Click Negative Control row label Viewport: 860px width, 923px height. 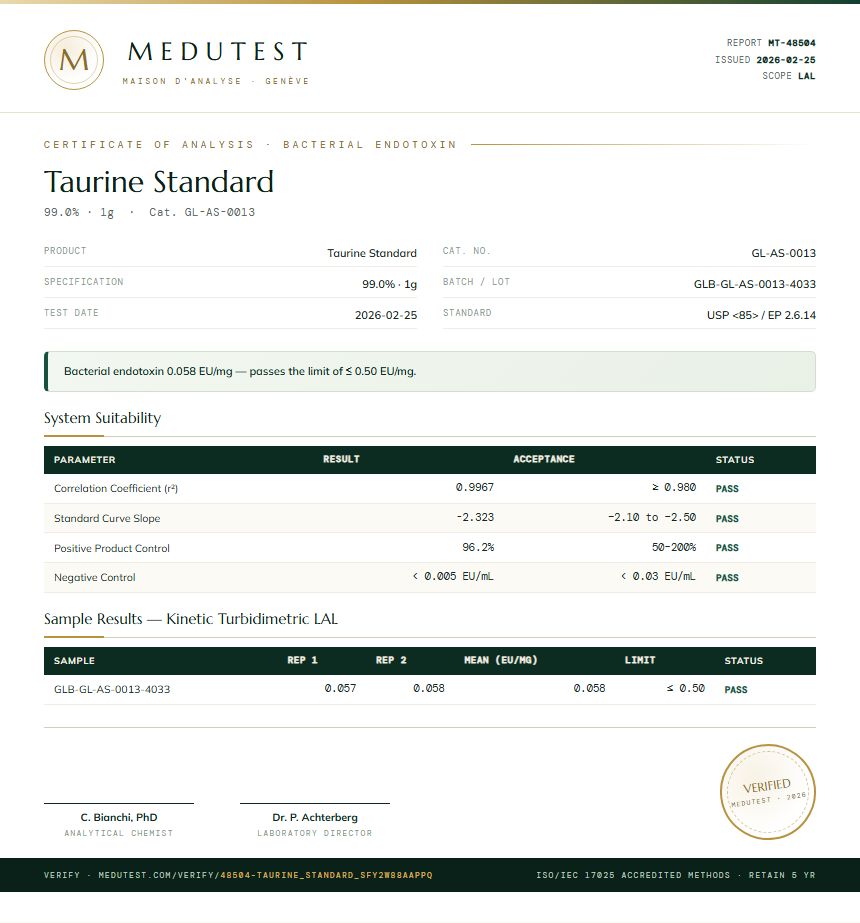[x=95, y=578]
